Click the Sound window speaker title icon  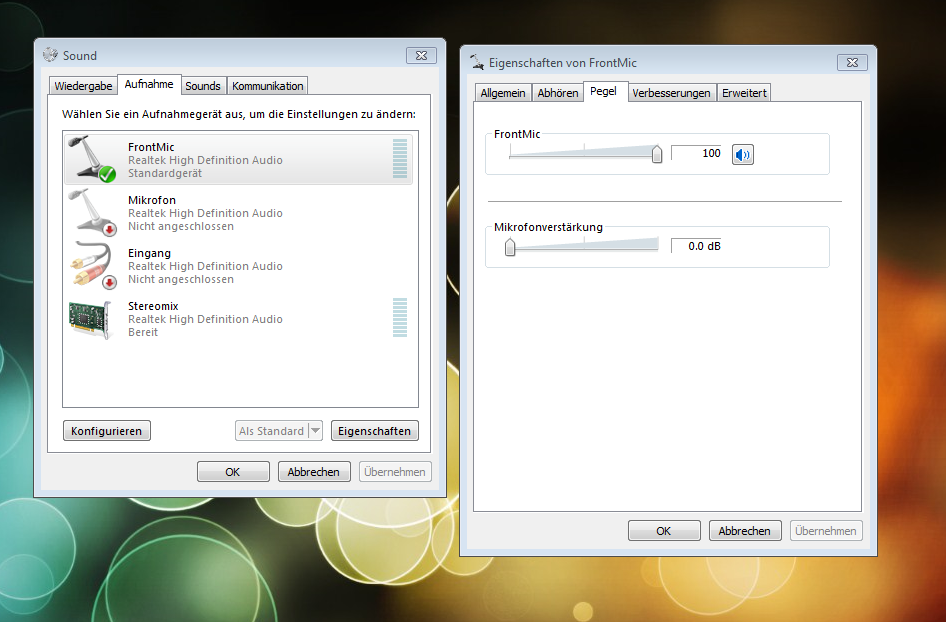tap(51, 55)
